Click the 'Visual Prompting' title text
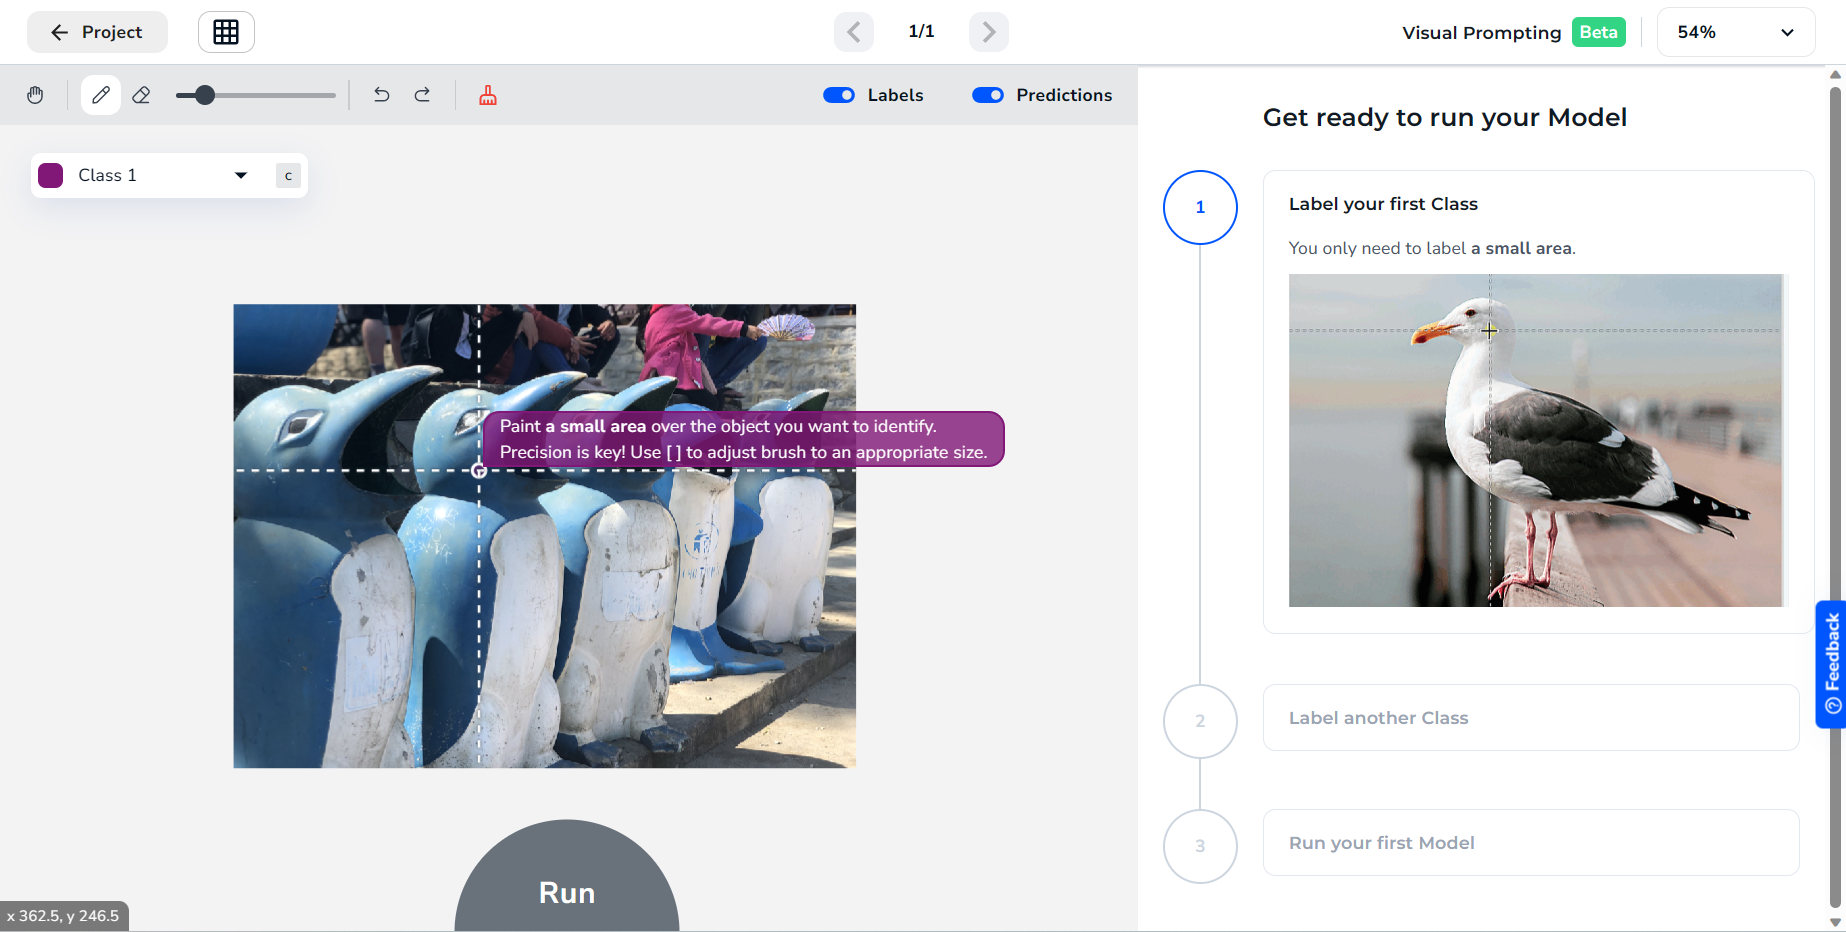Image resolution: width=1846 pixels, height=932 pixels. pyautogui.click(x=1481, y=33)
